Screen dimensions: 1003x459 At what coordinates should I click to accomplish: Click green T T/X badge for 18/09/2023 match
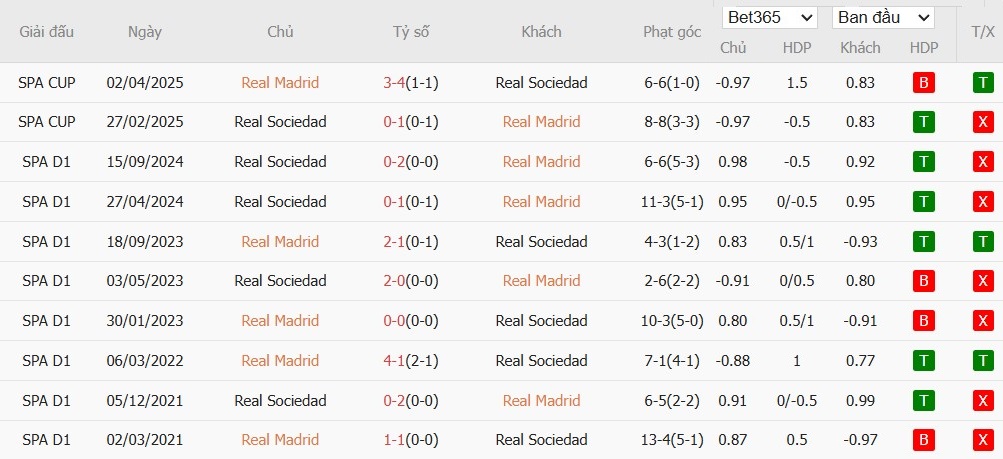point(982,241)
